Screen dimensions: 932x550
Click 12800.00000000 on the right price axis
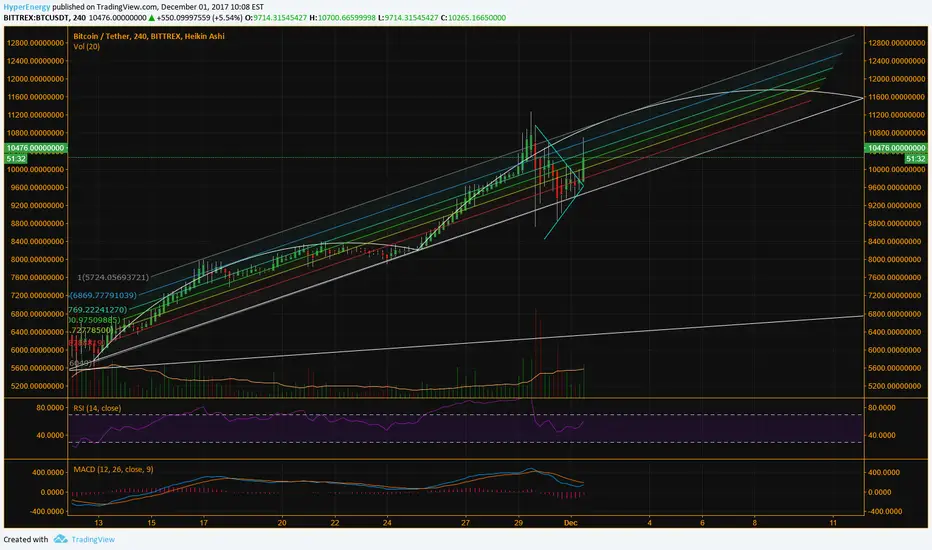pyautogui.click(x=898, y=43)
